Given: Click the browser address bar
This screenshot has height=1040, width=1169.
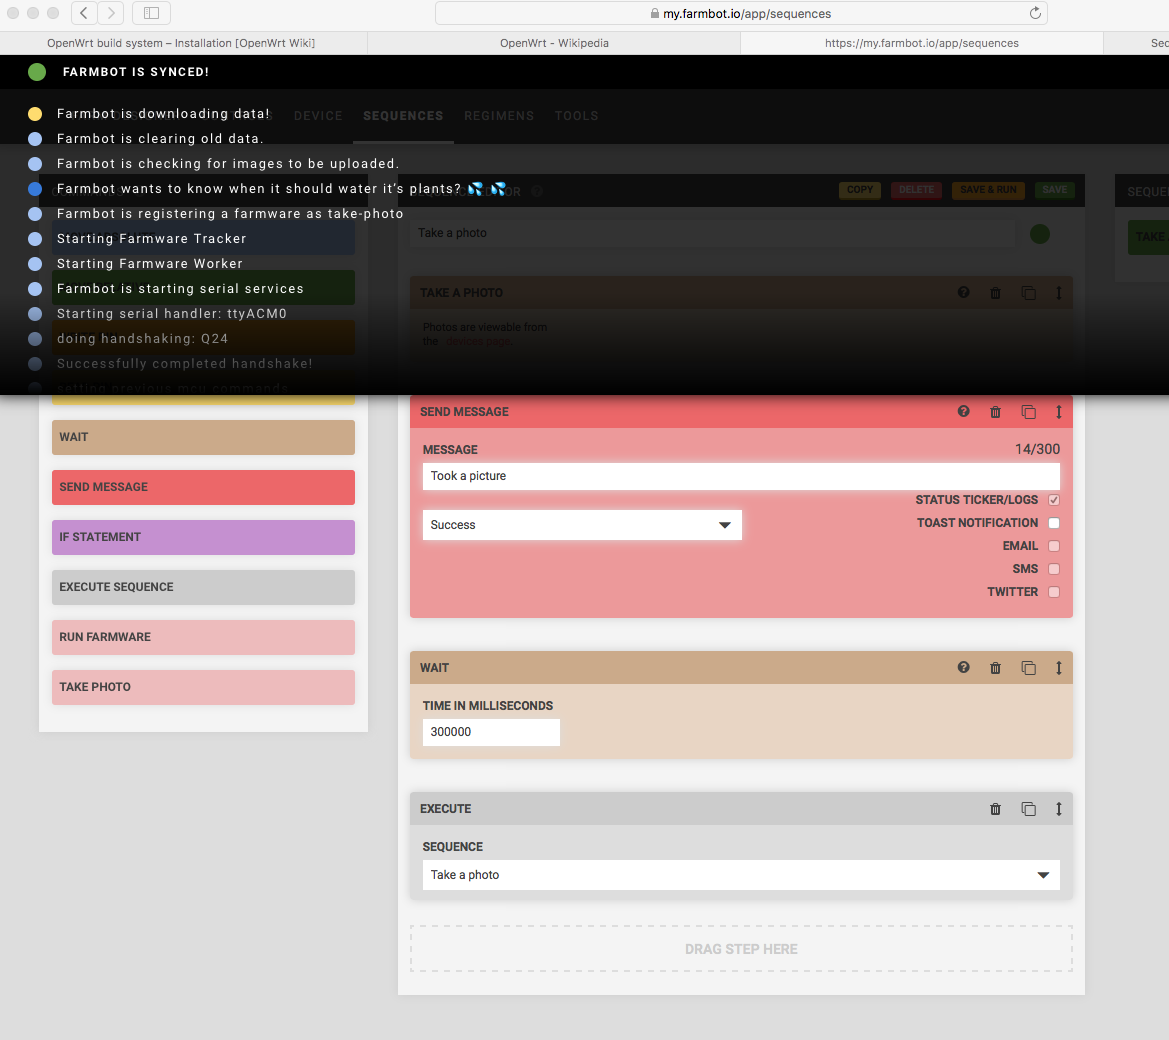Looking at the screenshot, I should click(741, 13).
